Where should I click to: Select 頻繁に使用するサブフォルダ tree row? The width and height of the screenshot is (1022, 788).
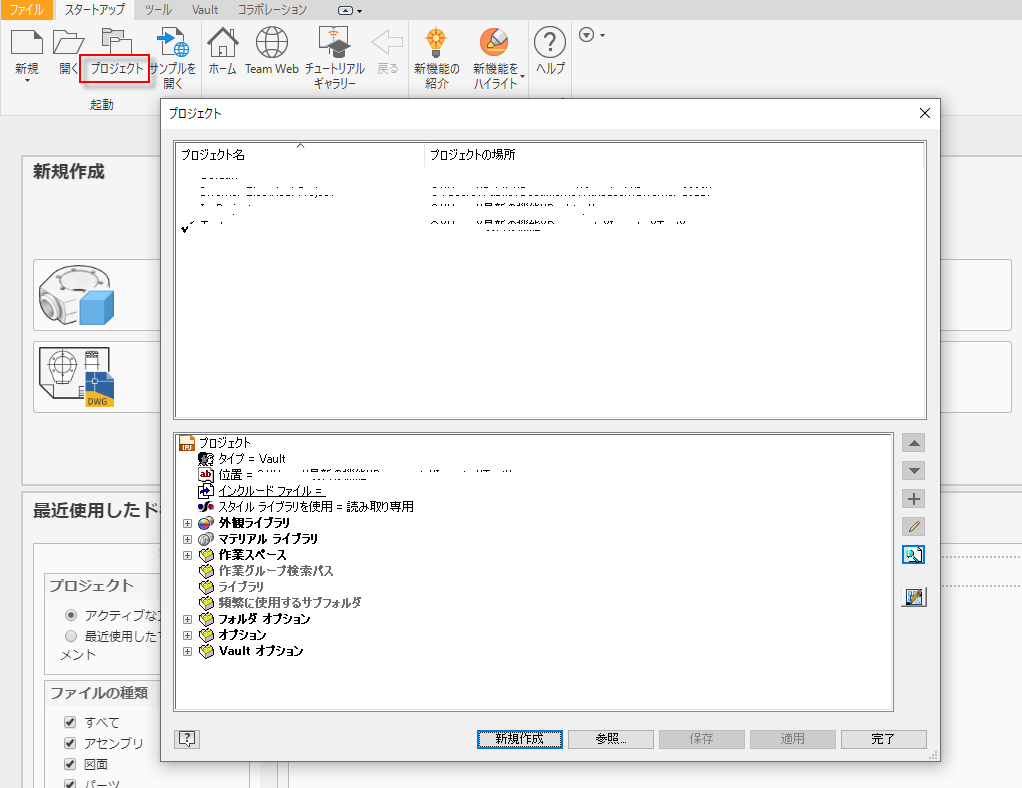pos(280,603)
